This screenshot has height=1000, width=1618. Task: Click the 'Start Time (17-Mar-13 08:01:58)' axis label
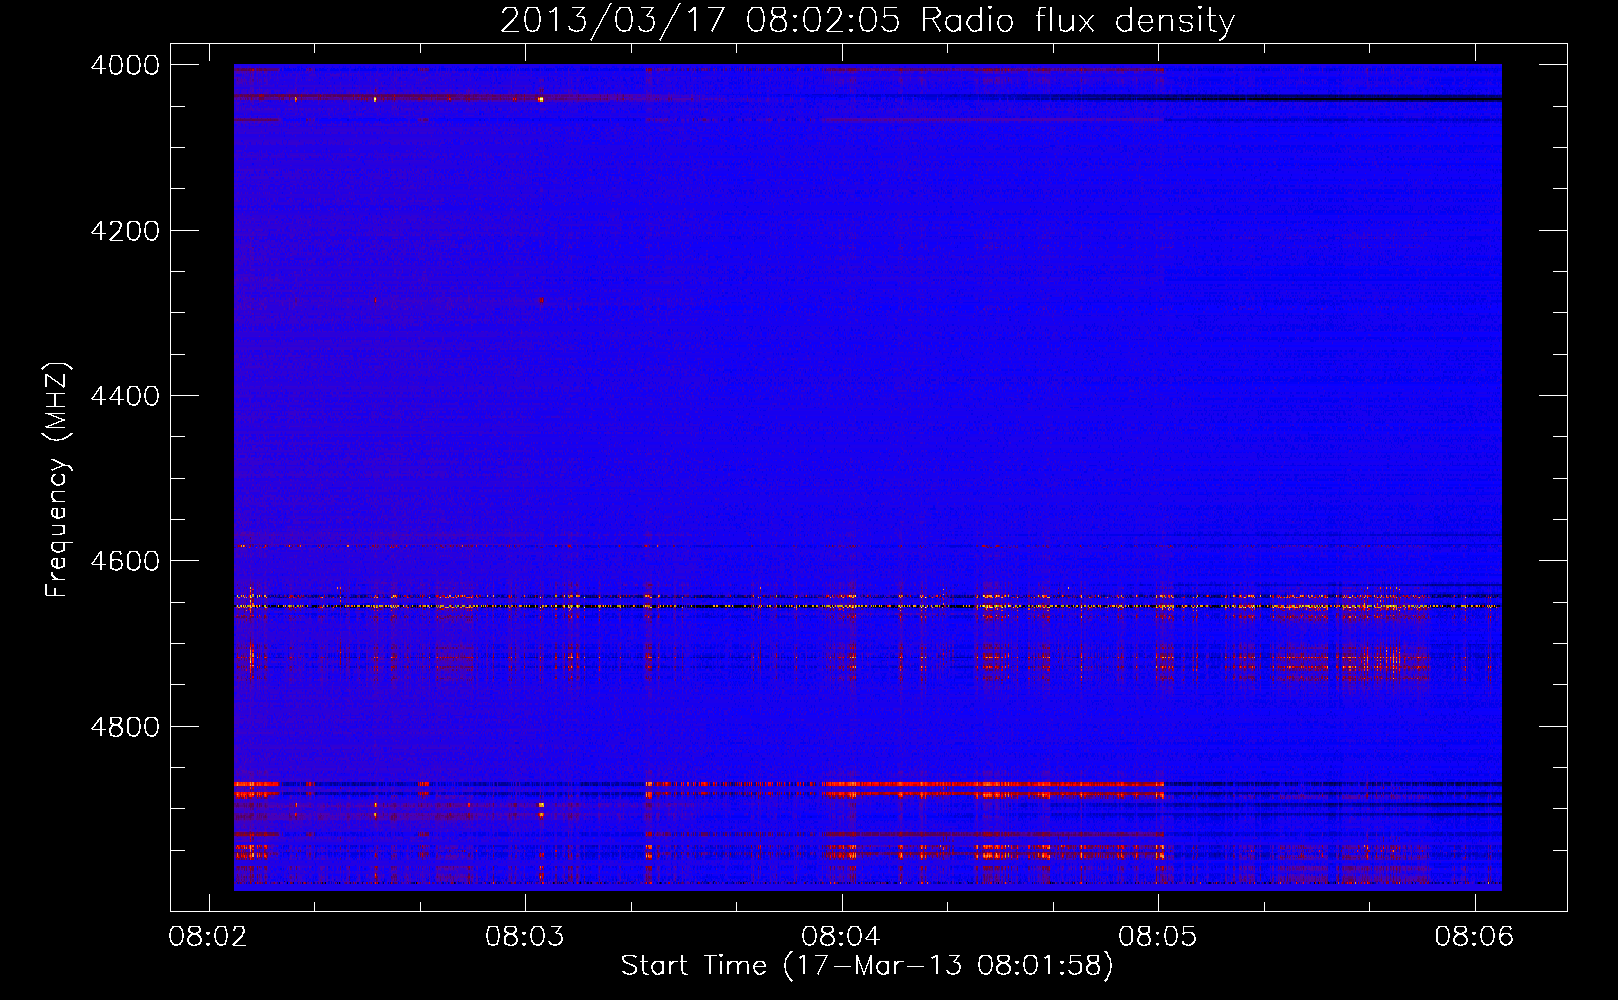coord(867,966)
